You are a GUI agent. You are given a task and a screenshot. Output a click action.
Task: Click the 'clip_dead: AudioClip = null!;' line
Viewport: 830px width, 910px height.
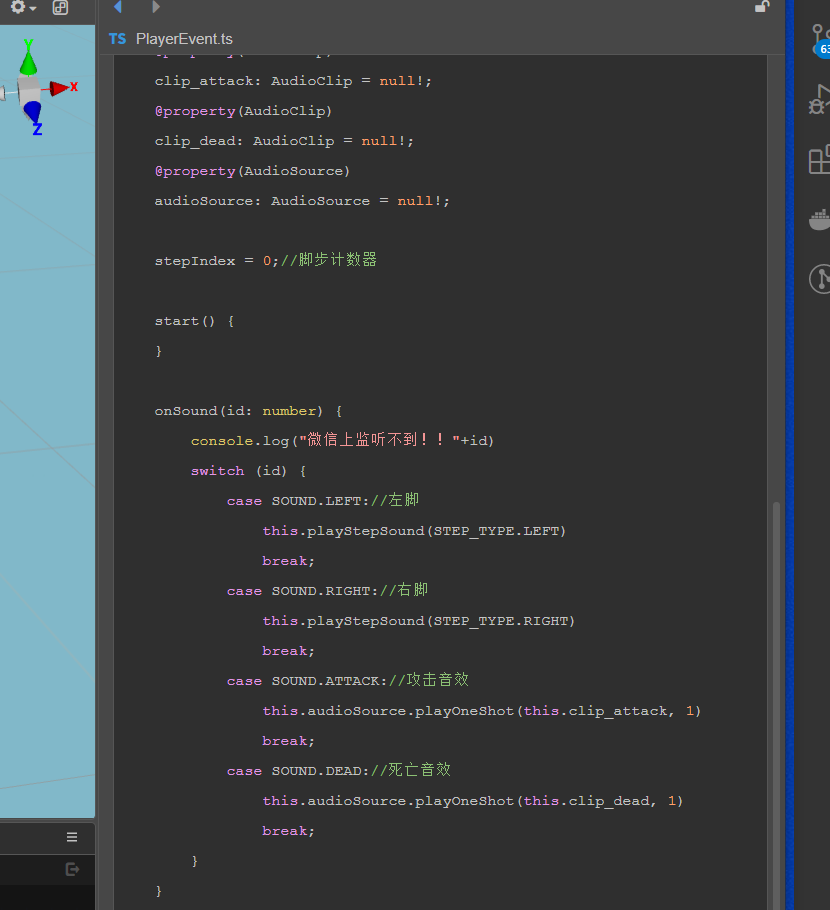pos(284,141)
